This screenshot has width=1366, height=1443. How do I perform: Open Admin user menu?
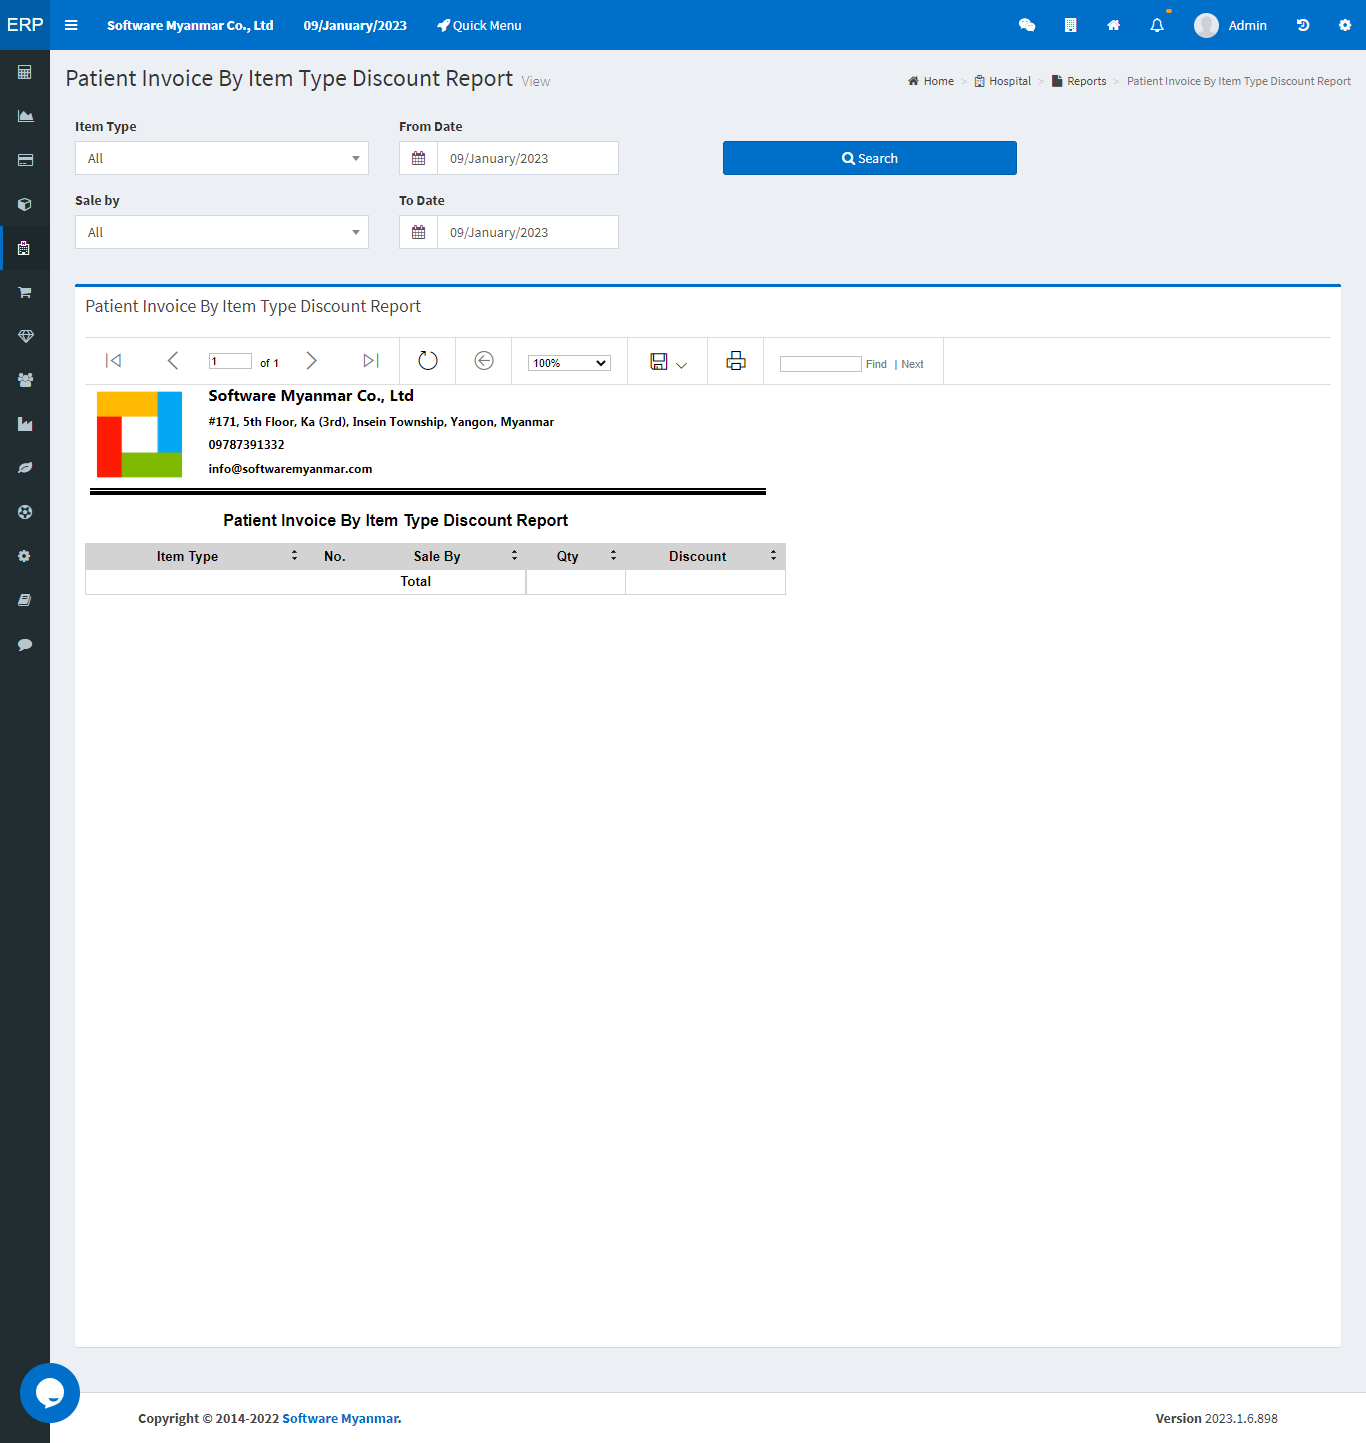point(1230,25)
